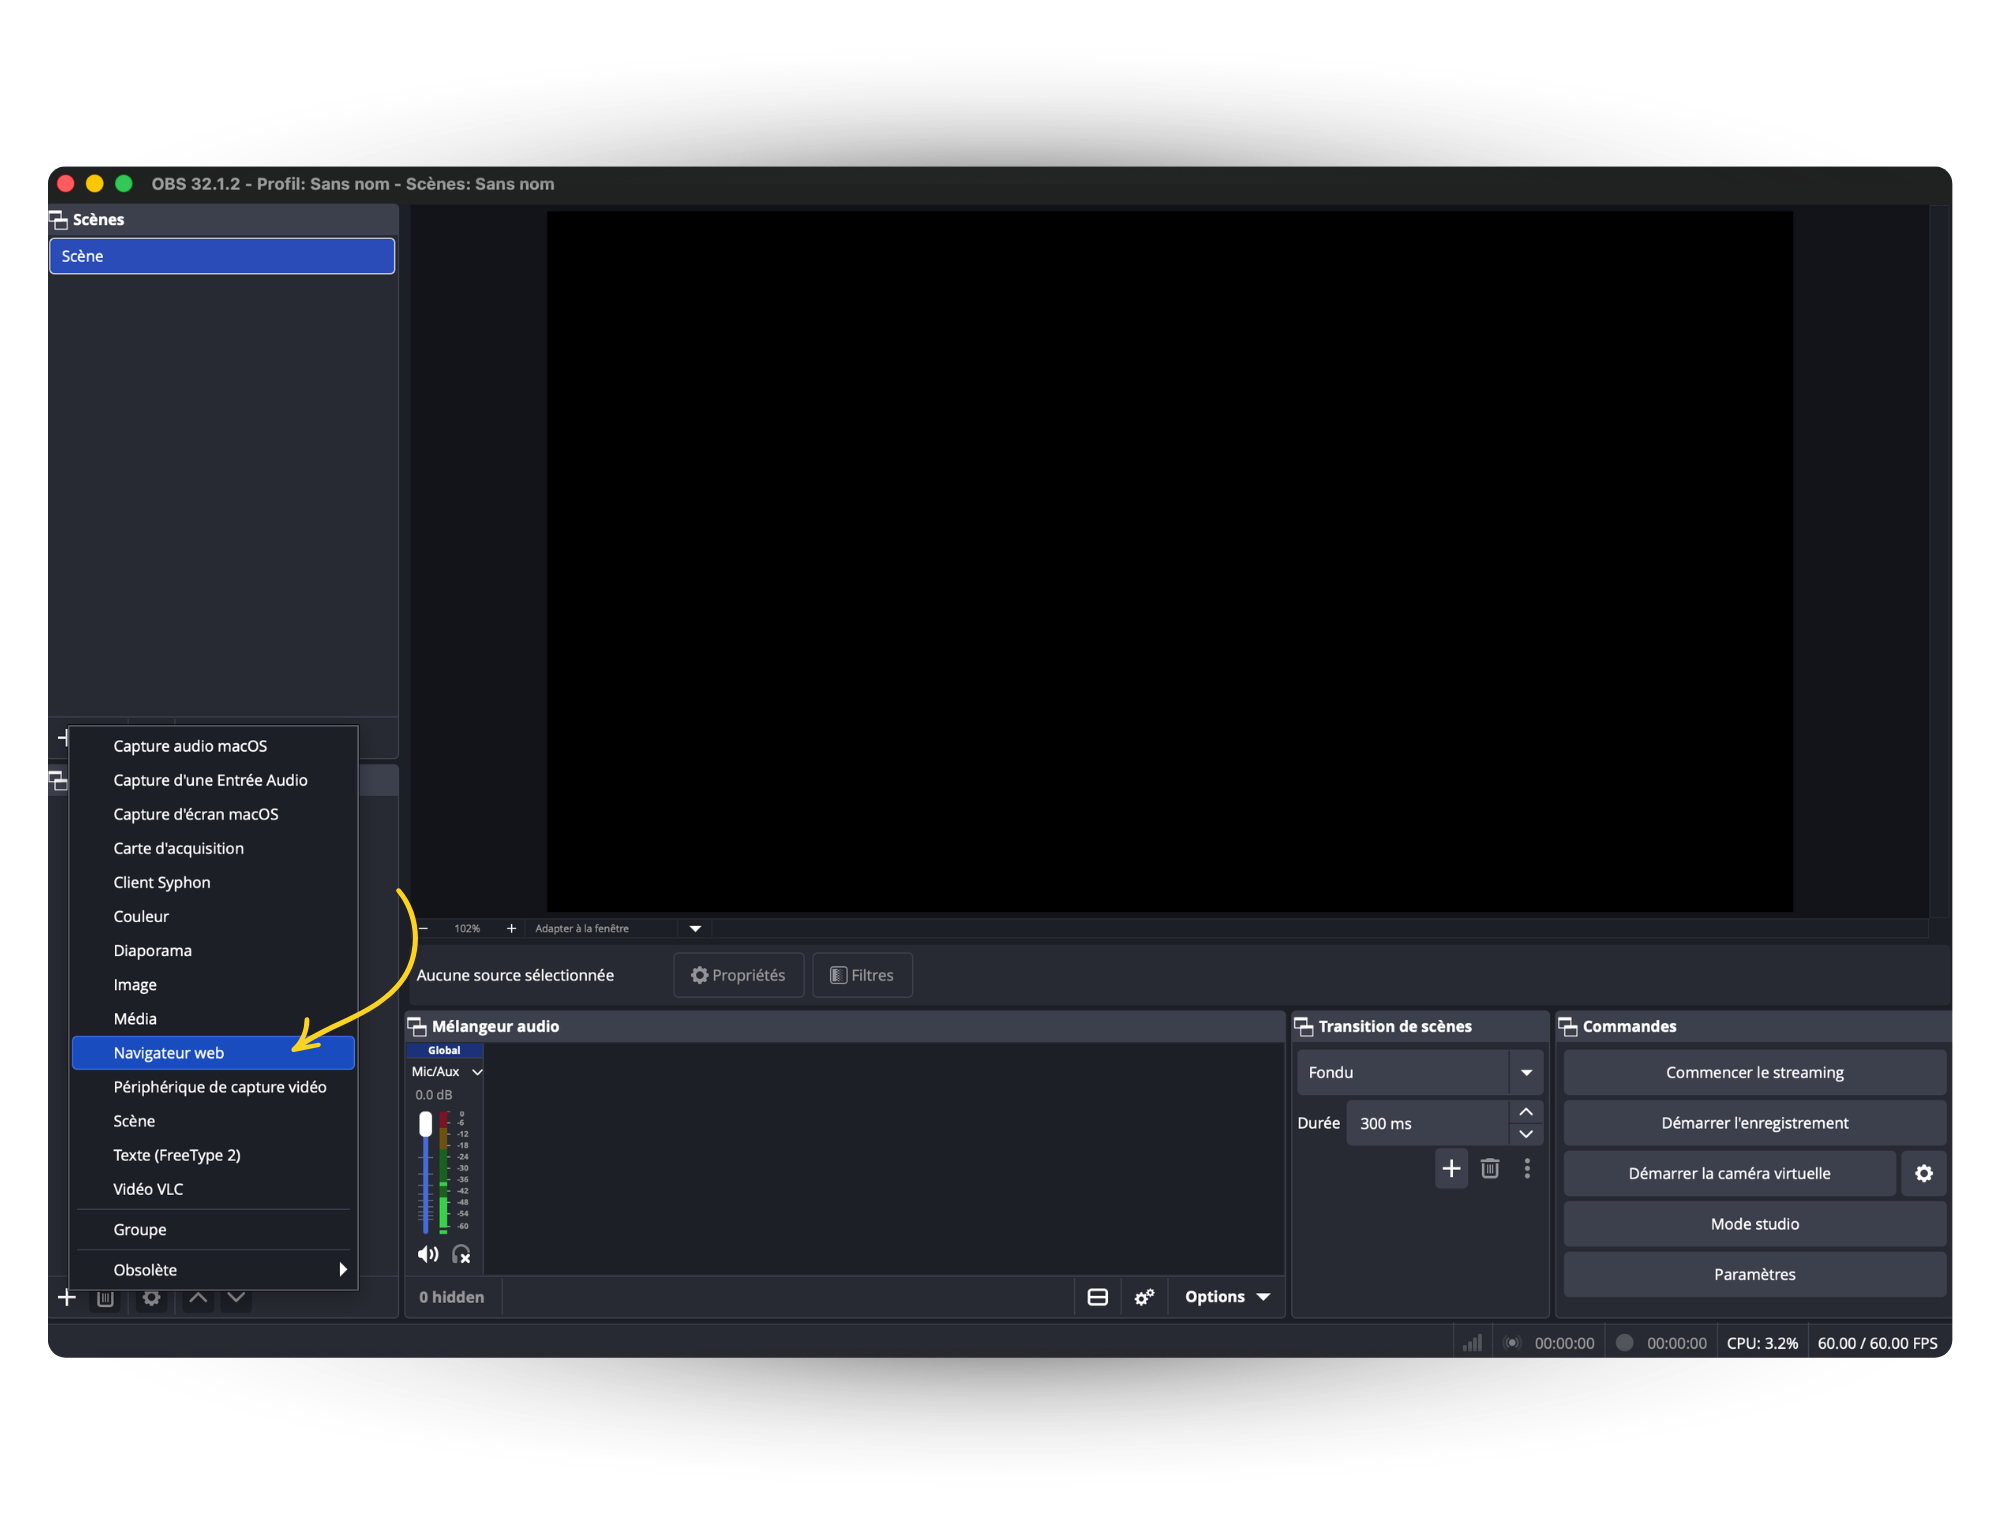Click Mélangeur audio dock icon
This screenshot has height=1524, width=2000.
coord(417,1026)
